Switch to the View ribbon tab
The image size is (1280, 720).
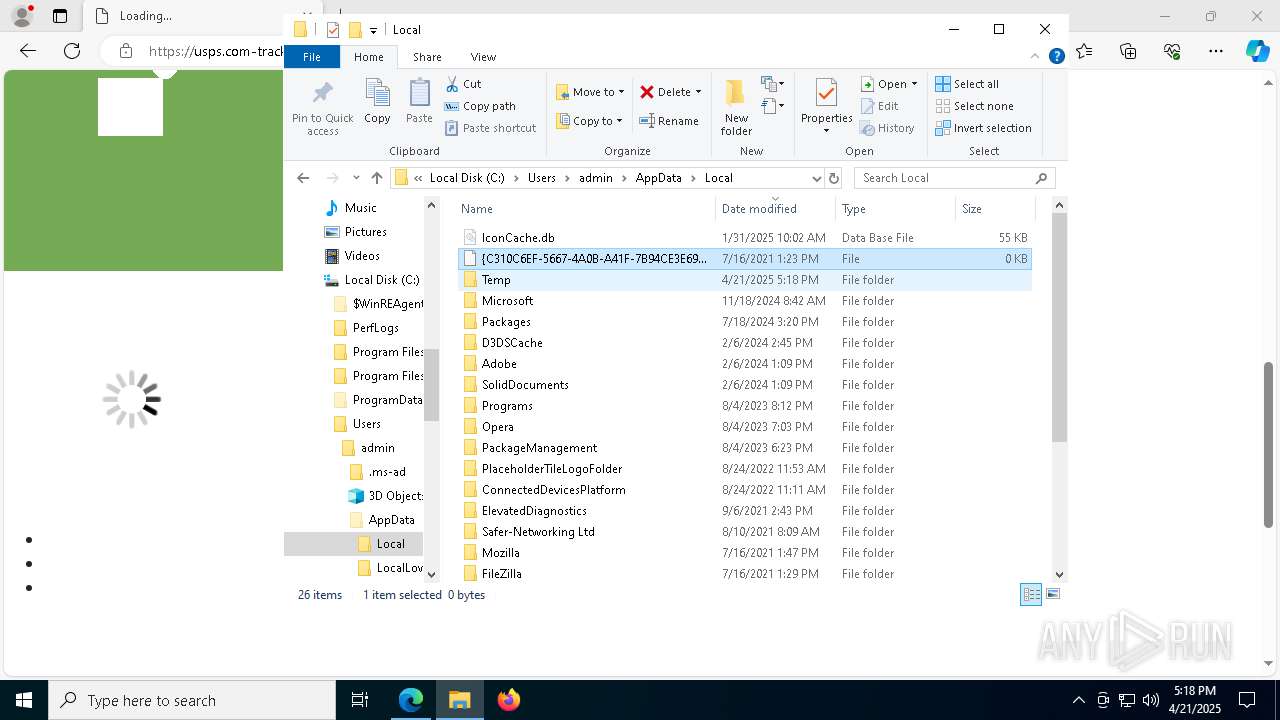coord(483,57)
